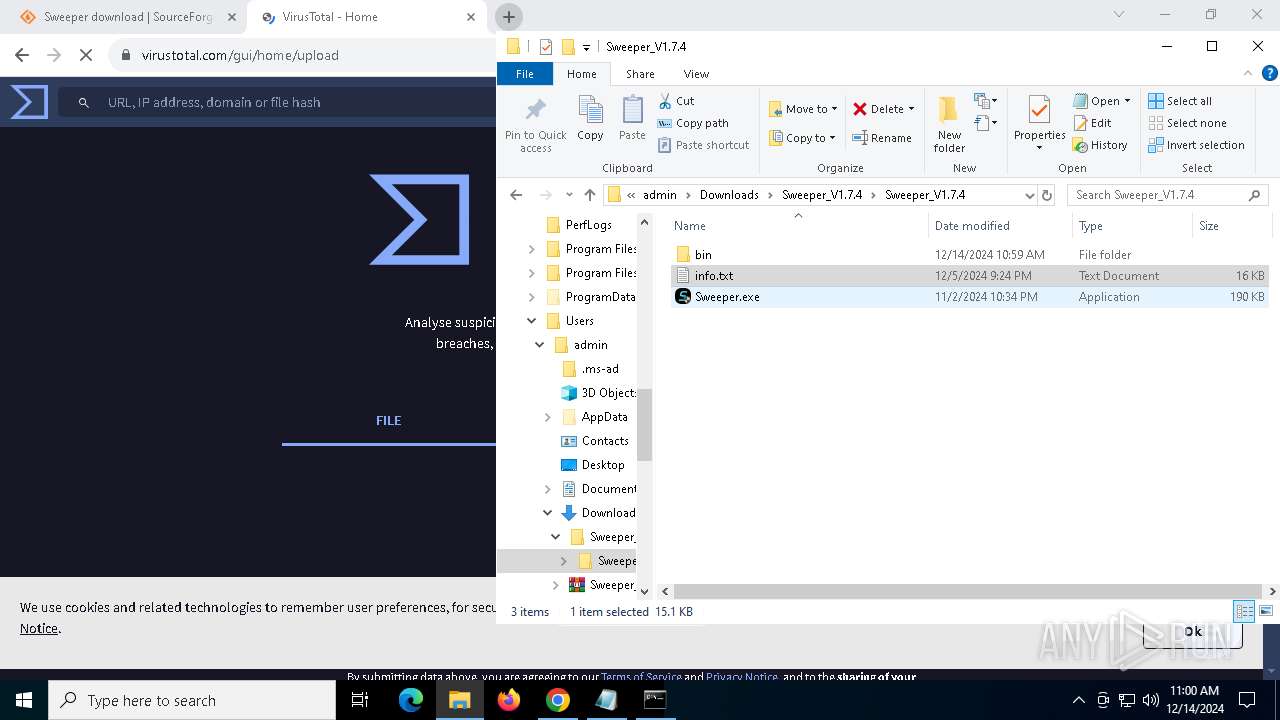
Task: Click the Search Sweeper_V1.7.4 field
Action: click(1167, 195)
